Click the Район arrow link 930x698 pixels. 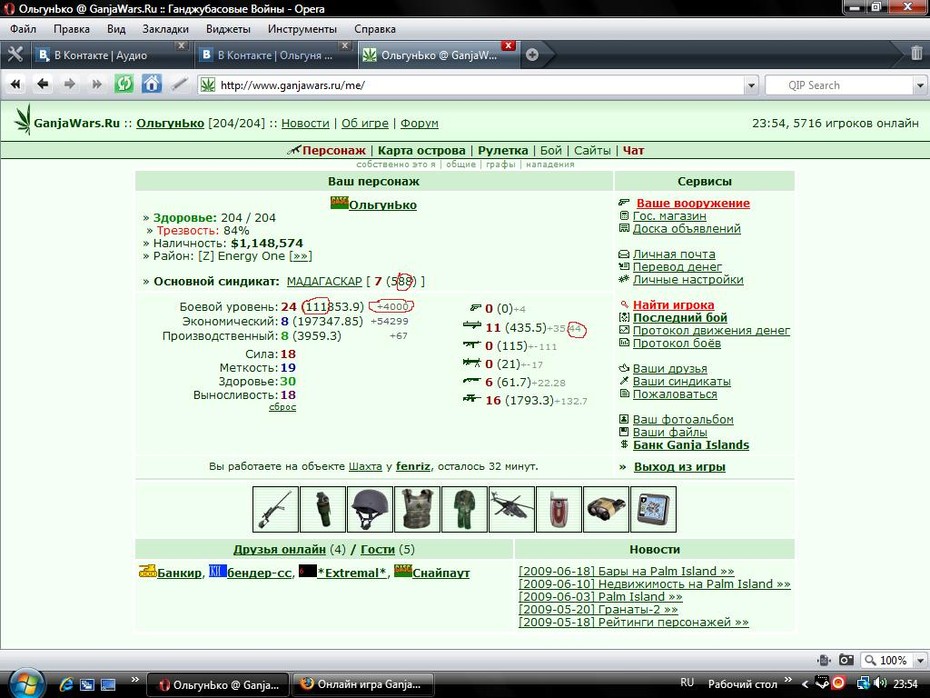coord(300,256)
